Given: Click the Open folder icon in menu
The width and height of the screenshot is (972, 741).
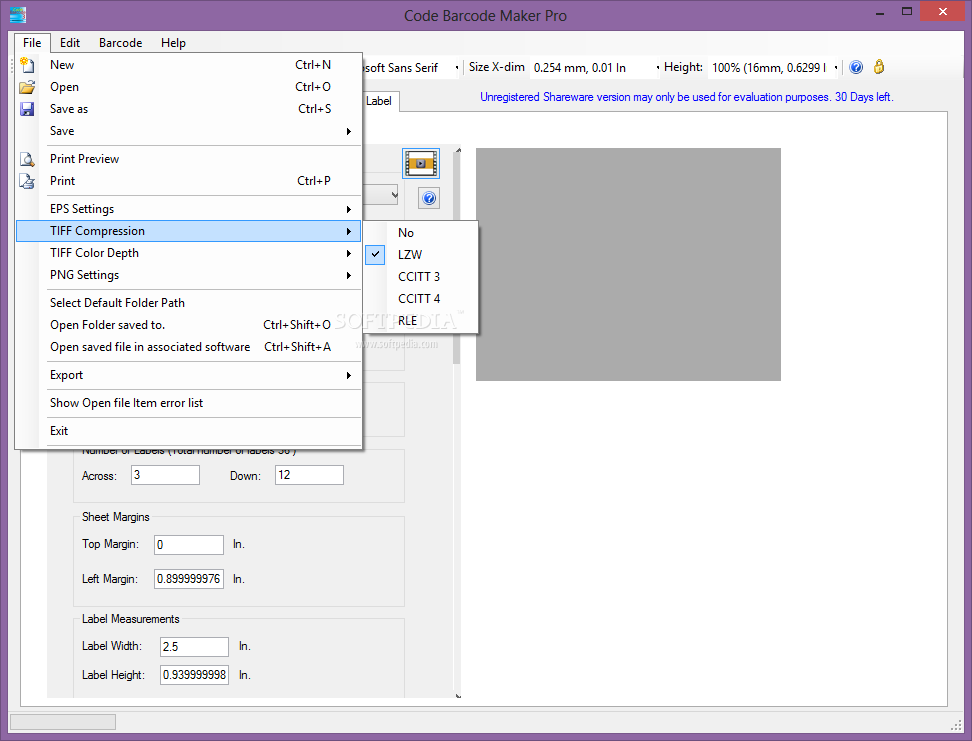Looking at the screenshot, I should [x=27, y=87].
